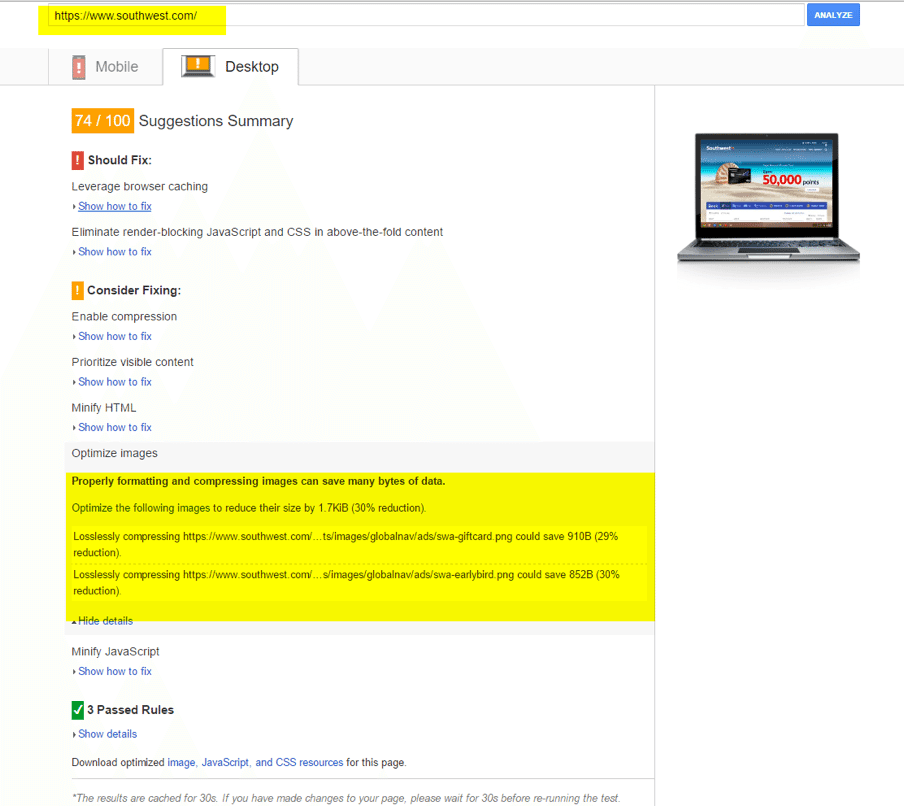The image size is (904, 806).
Task: Open the optimized image, JavaScript, CSS download link
Action: click(x=255, y=763)
